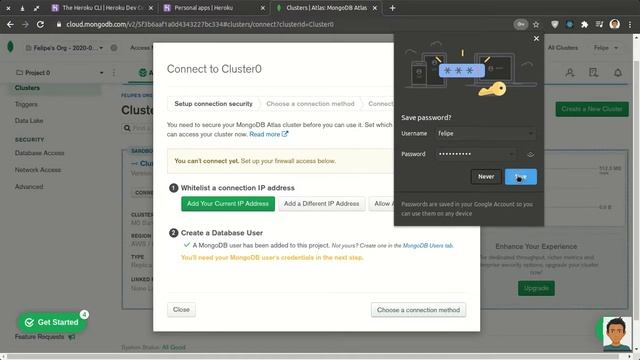Switch to Personal apps Heroku tab
Image resolution: width=640 pixels, height=360 pixels.
click(213, 8)
